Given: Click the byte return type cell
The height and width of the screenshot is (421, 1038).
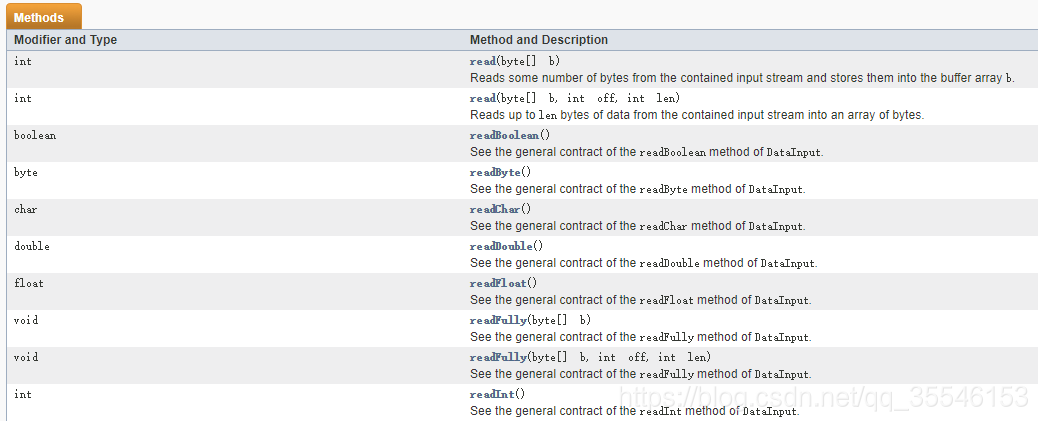Looking at the screenshot, I should click(x=26, y=172).
